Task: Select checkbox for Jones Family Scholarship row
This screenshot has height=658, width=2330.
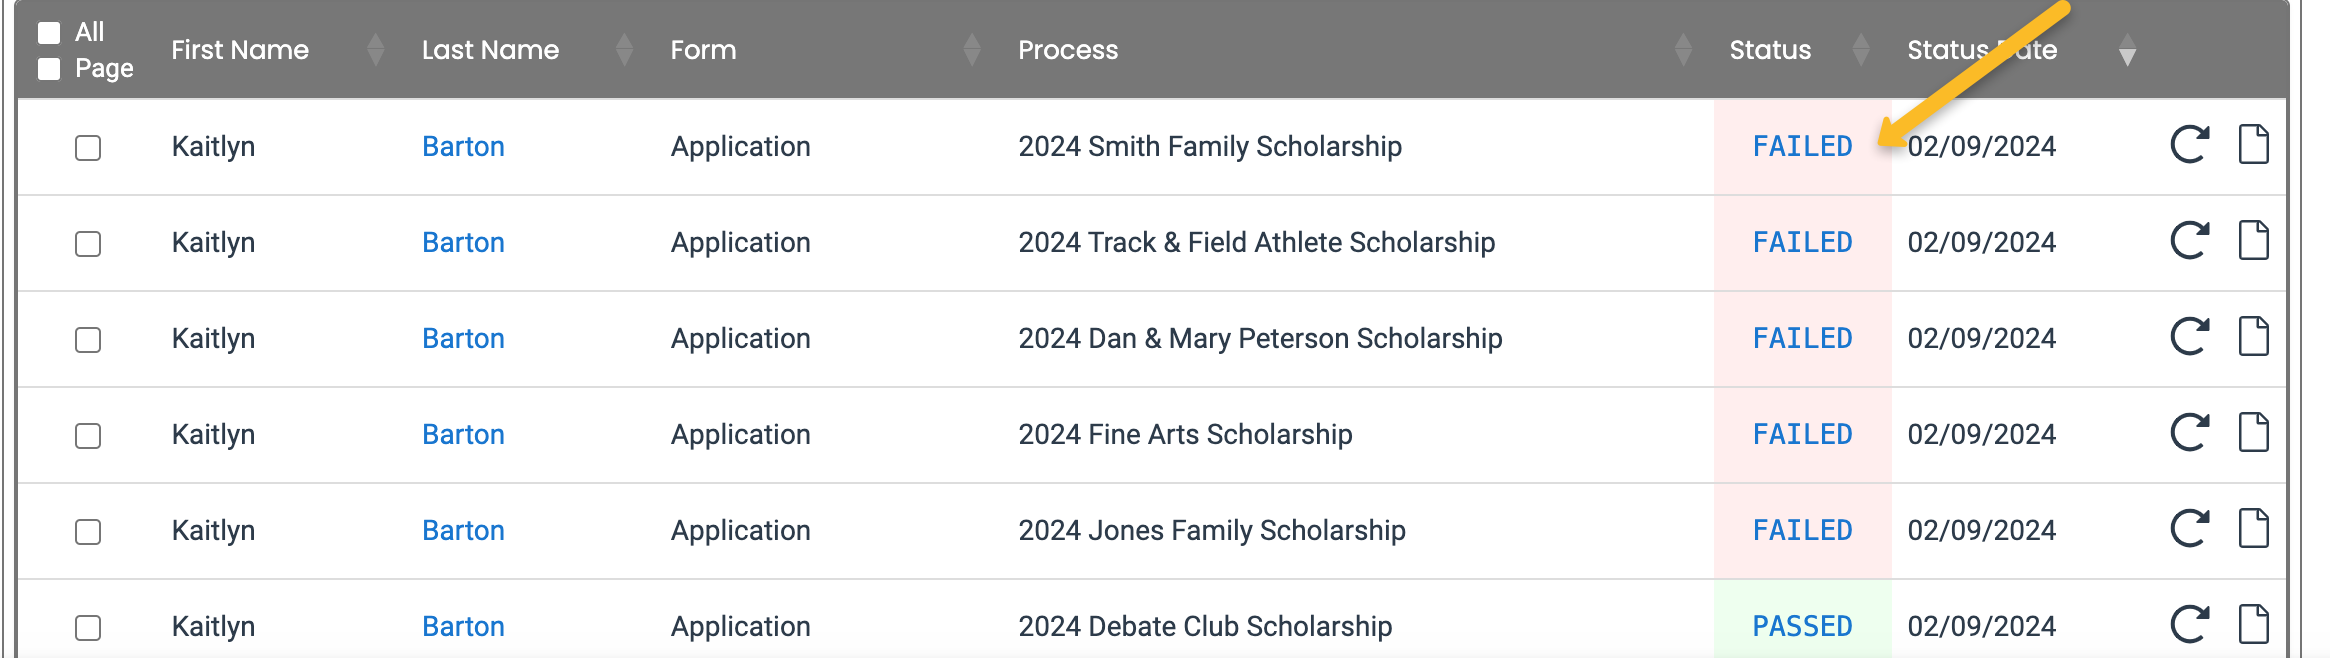Action: 88,532
